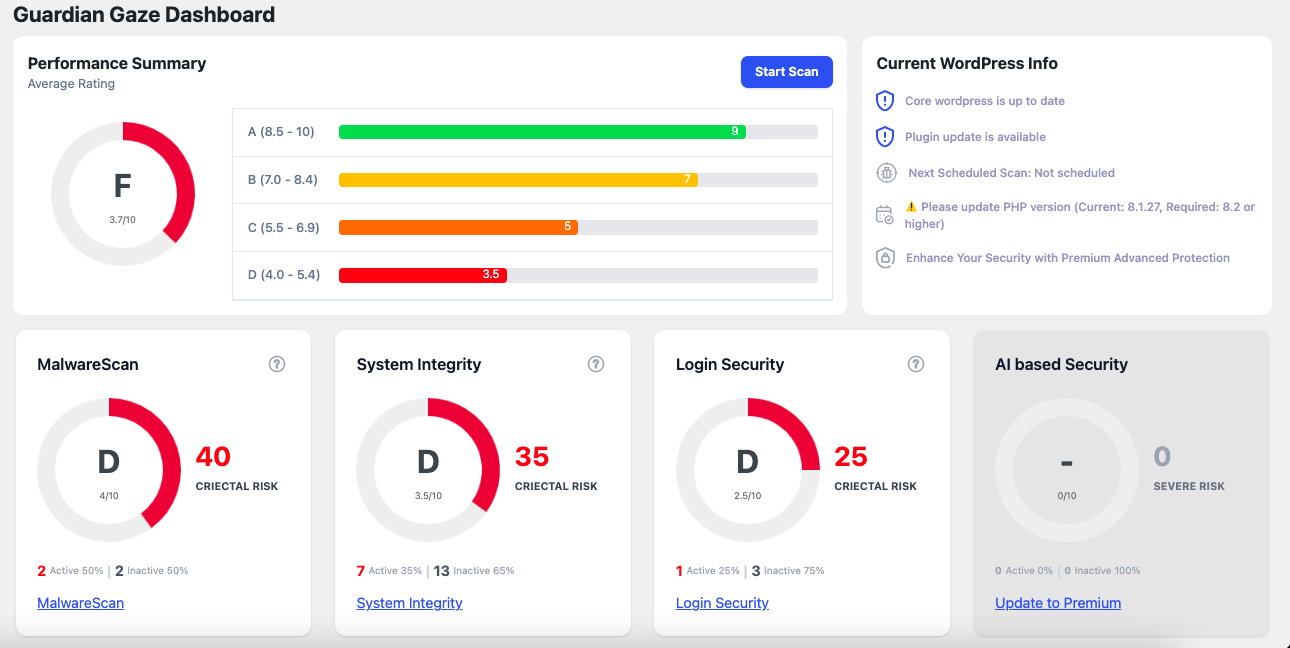Screen dimensions: 1290x648
Task: Follow the Update to Premium link
Action: point(1058,603)
